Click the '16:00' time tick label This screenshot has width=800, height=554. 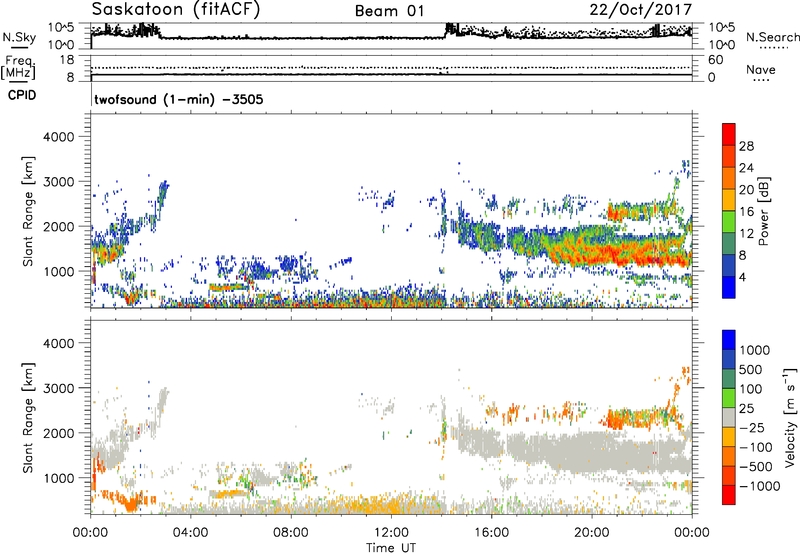(491, 533)
